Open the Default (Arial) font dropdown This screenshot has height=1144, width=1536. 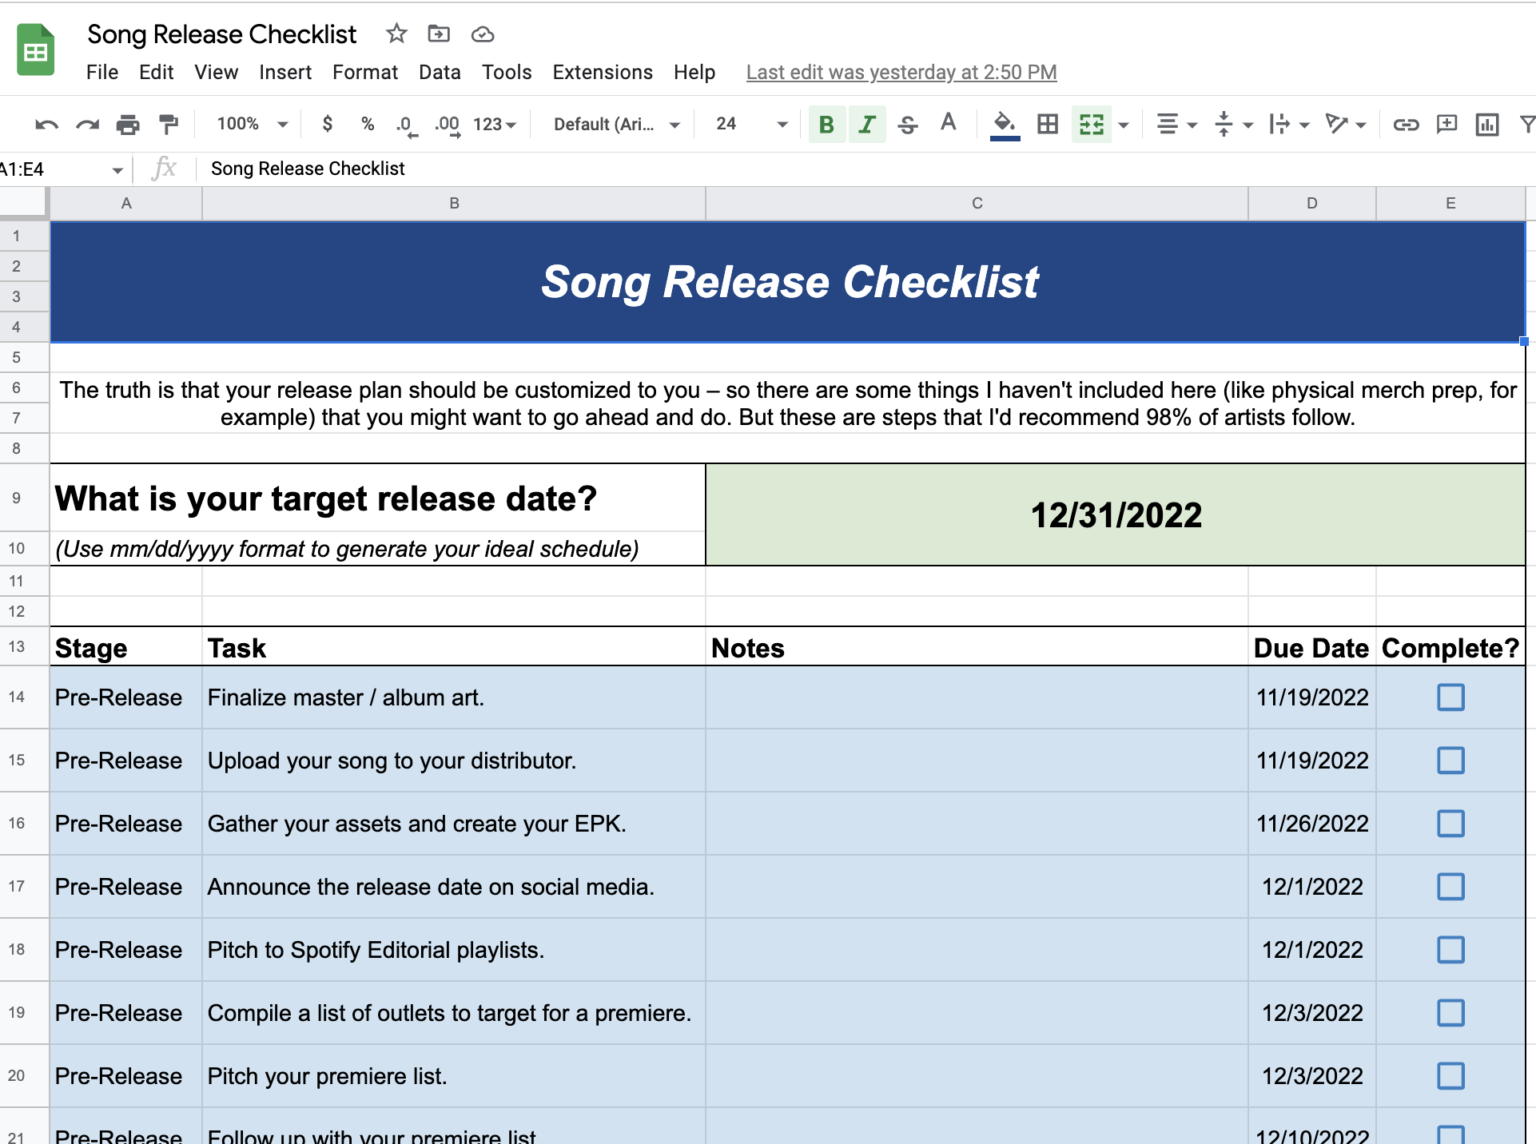tap(616, 124)
